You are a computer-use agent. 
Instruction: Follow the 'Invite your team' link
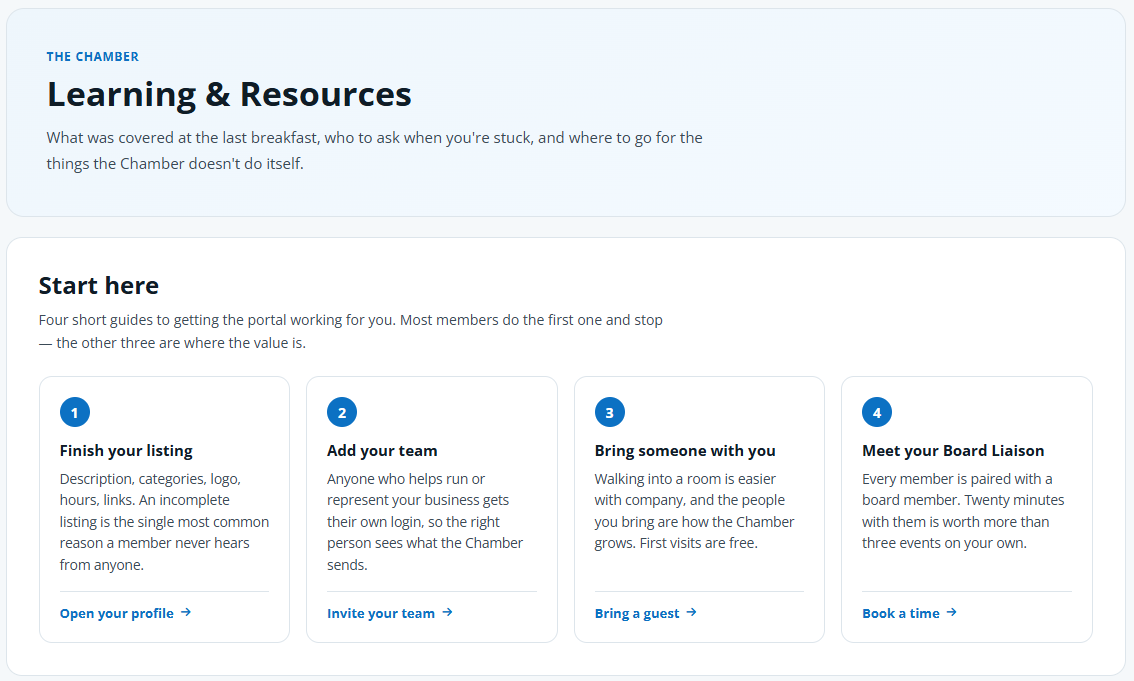[x=390, y=613]
